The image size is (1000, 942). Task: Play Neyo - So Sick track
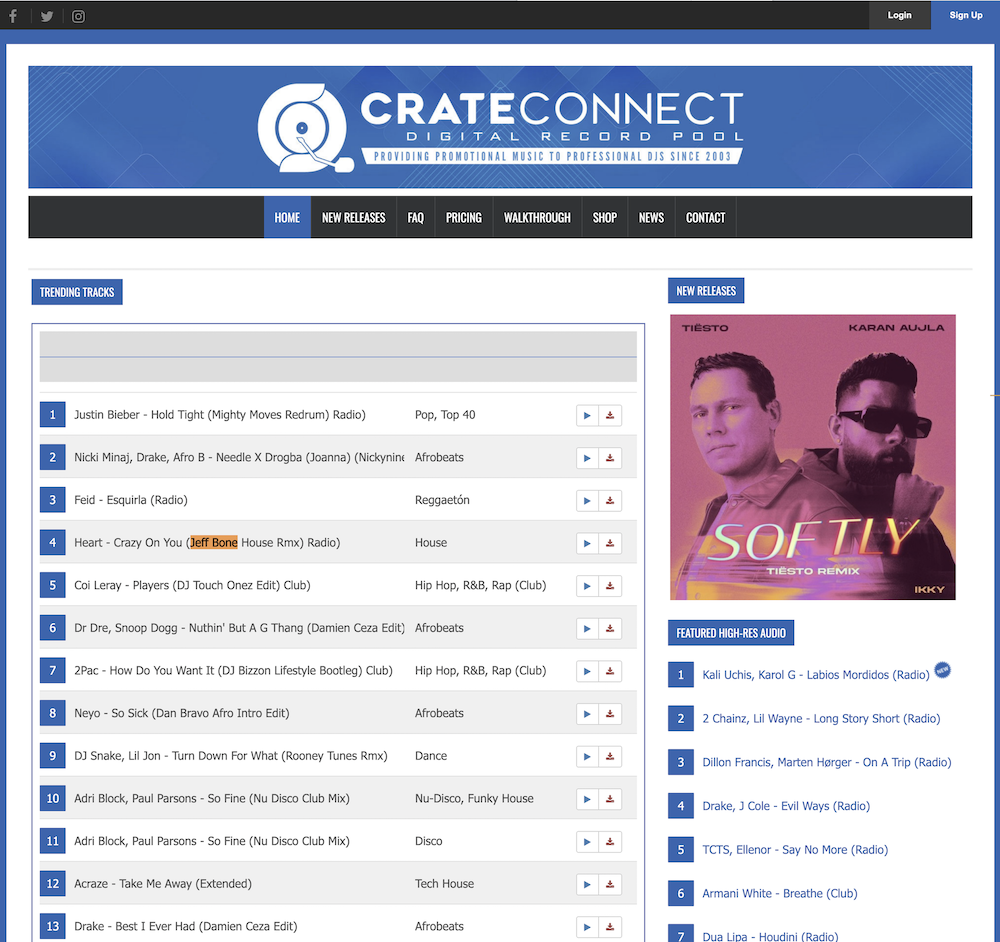point(587,714)
